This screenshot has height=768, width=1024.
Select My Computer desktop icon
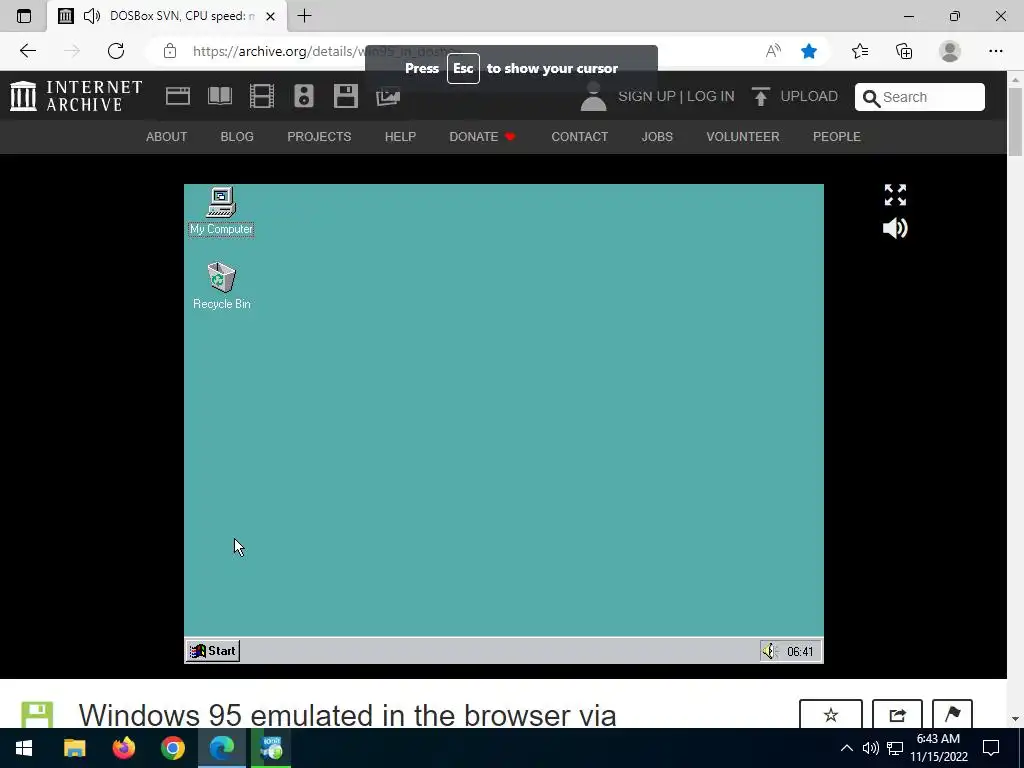[x=221, y=212]
